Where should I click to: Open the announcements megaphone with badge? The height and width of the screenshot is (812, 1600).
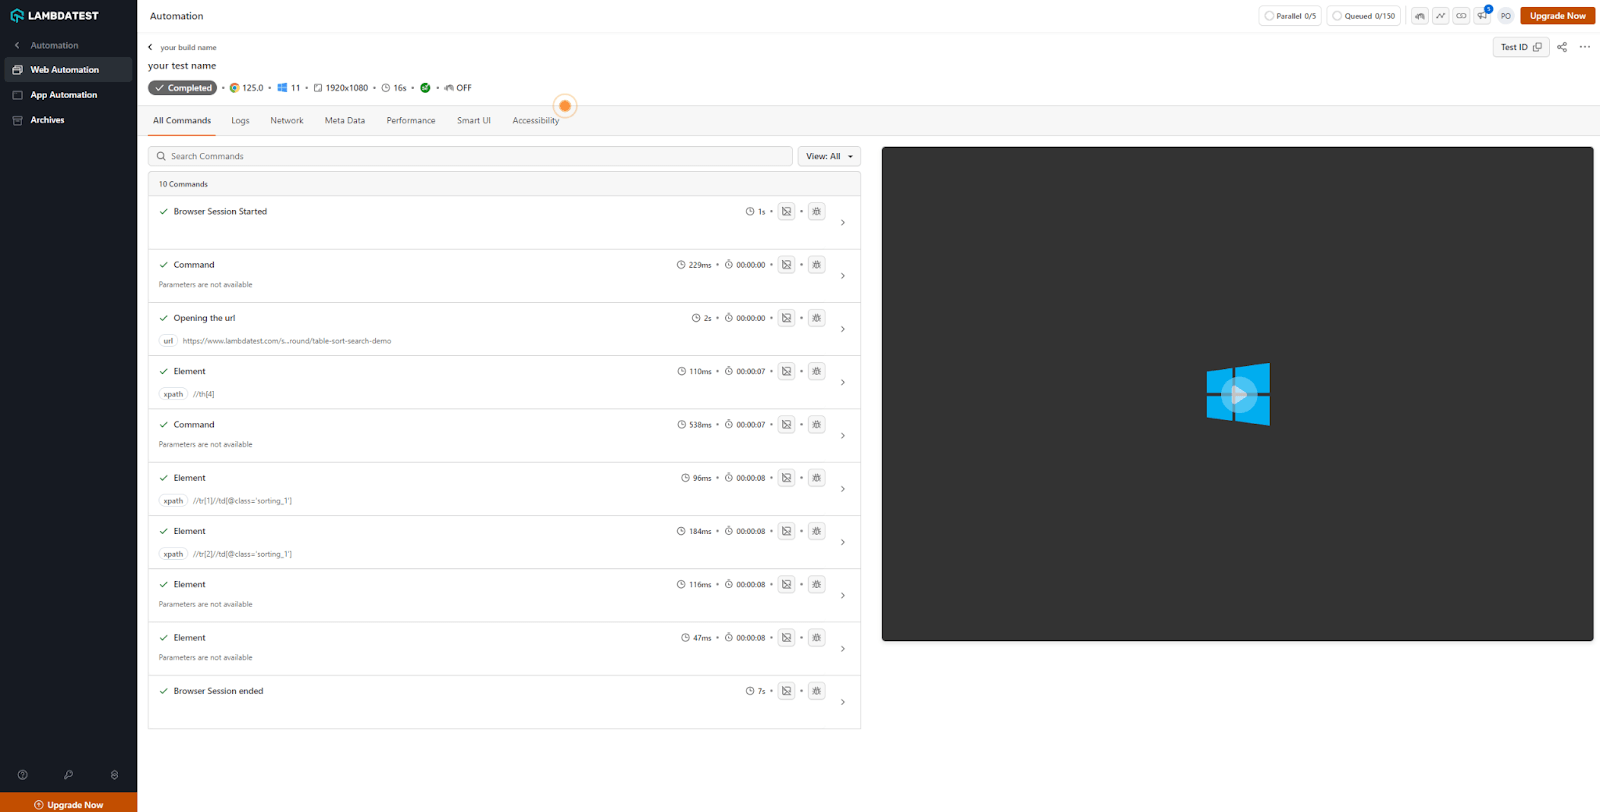click(1483, 15)
